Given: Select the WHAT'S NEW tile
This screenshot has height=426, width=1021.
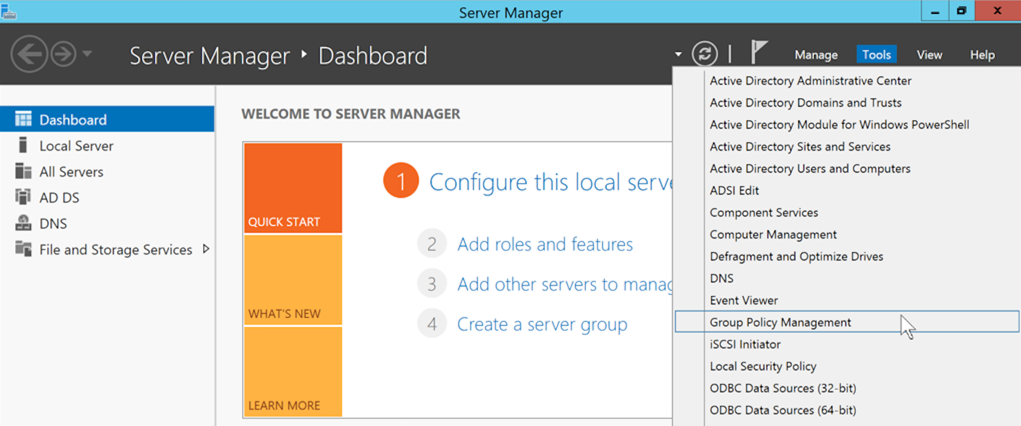Looking at the screenshot, I should pyautogui.click(x=292, y=280).
